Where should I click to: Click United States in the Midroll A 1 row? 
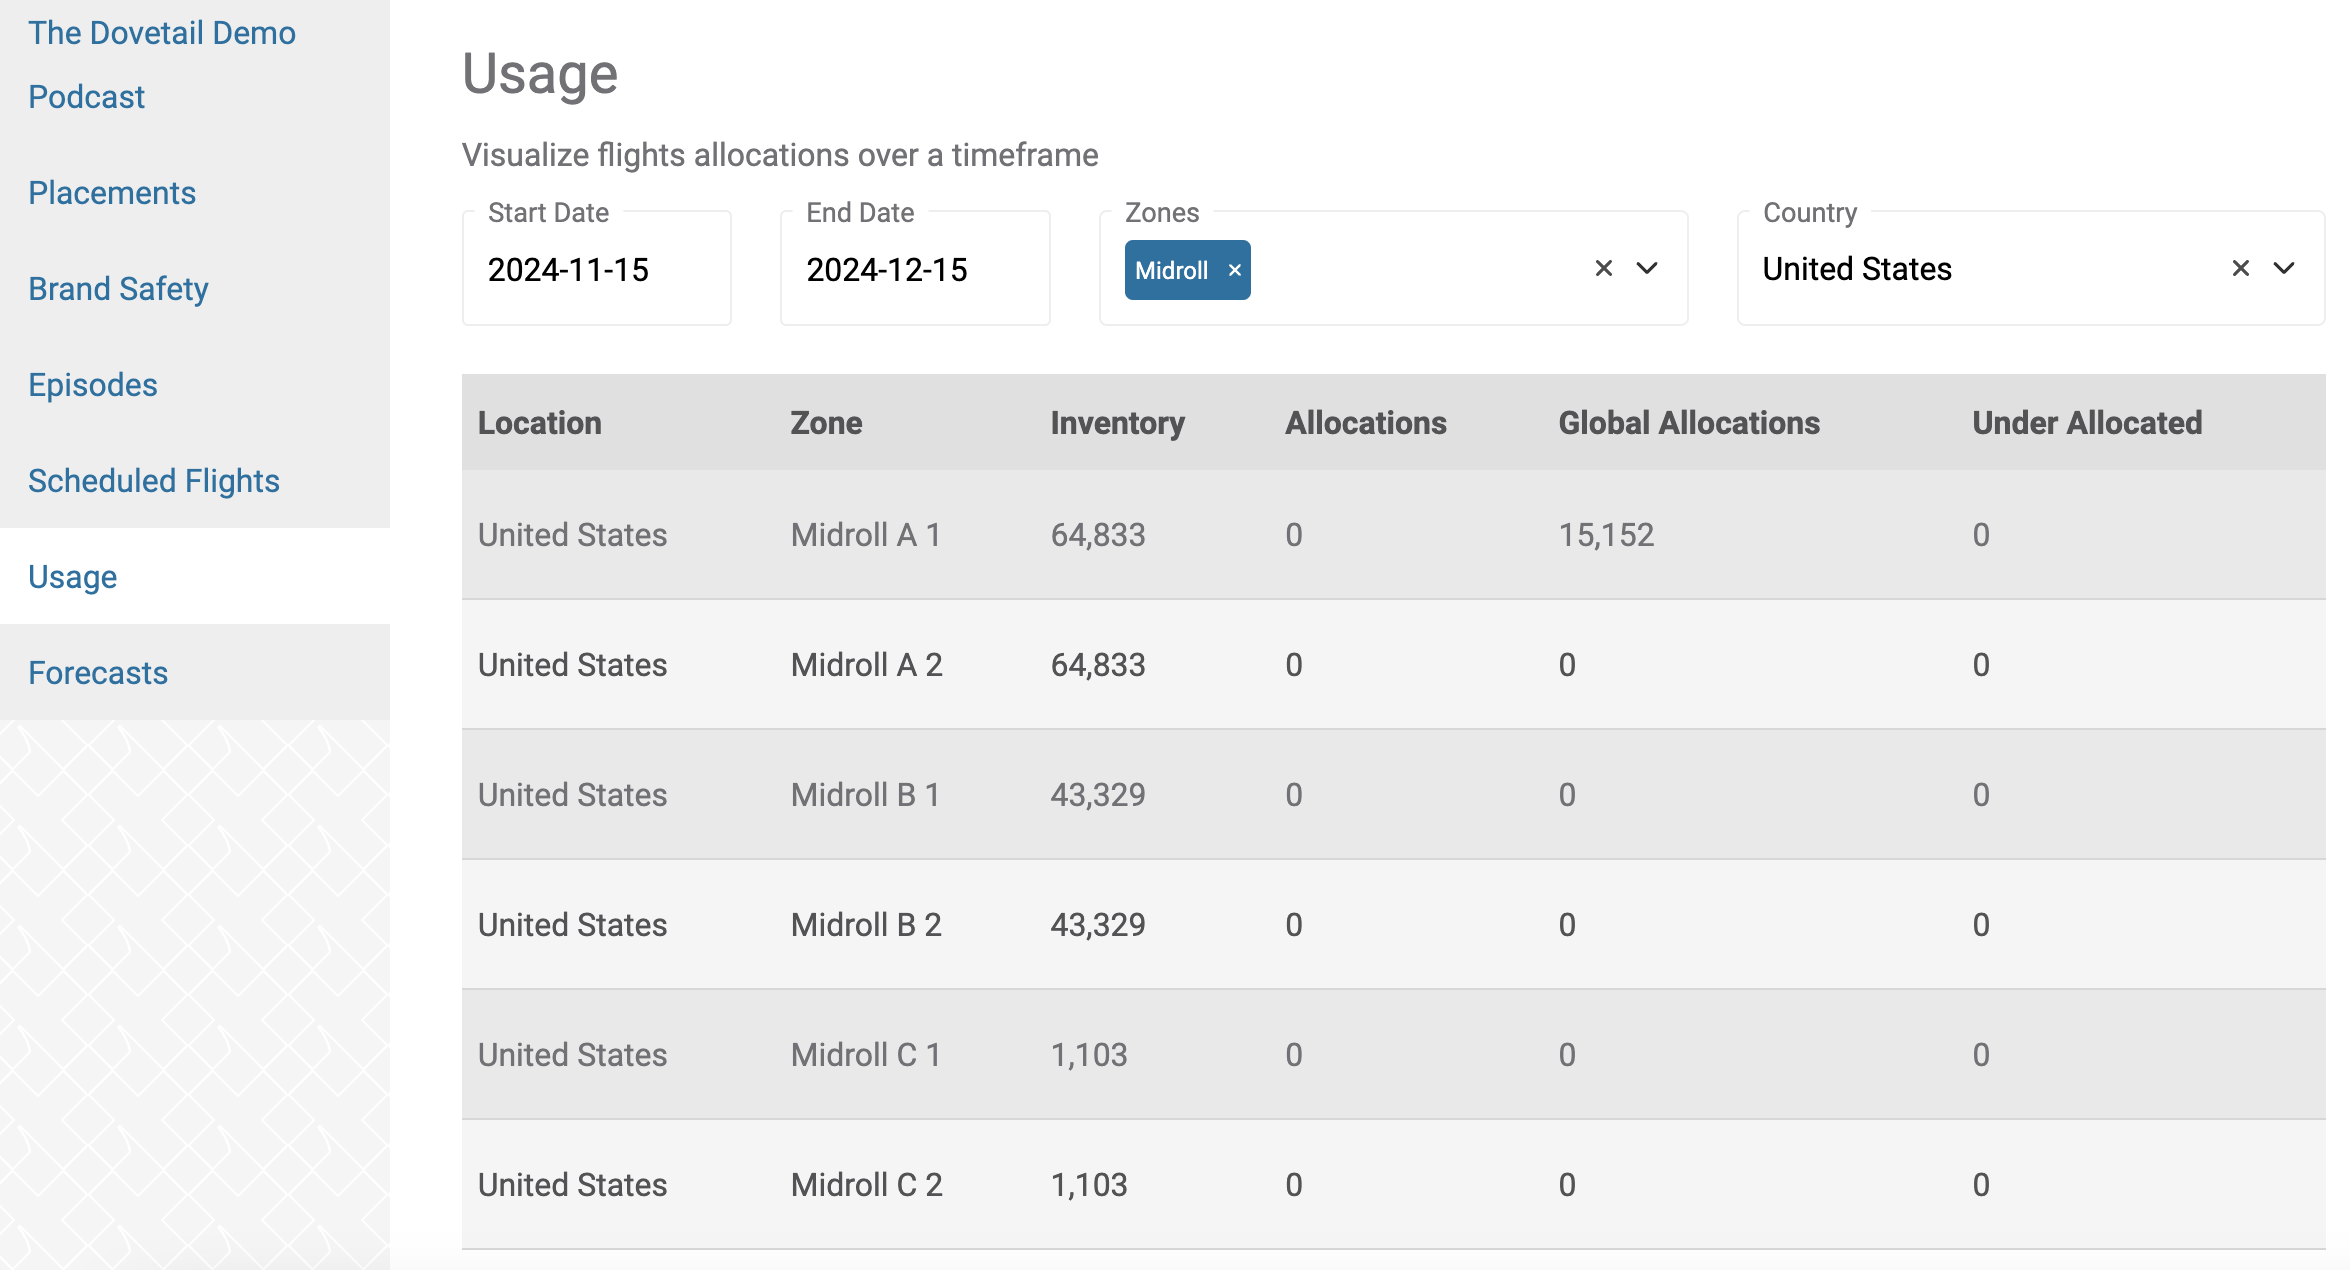pyautogui.click(x=572, y=535)
